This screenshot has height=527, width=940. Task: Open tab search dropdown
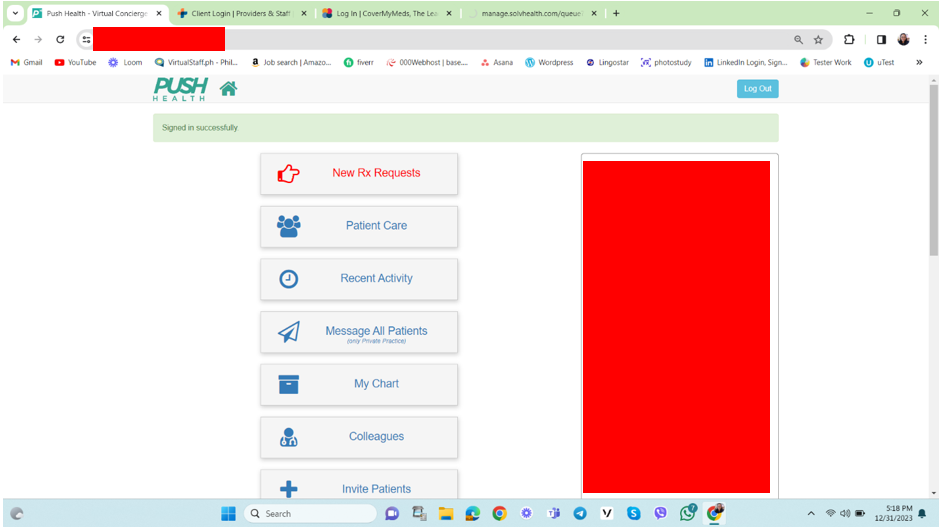[x=15, y=13]
